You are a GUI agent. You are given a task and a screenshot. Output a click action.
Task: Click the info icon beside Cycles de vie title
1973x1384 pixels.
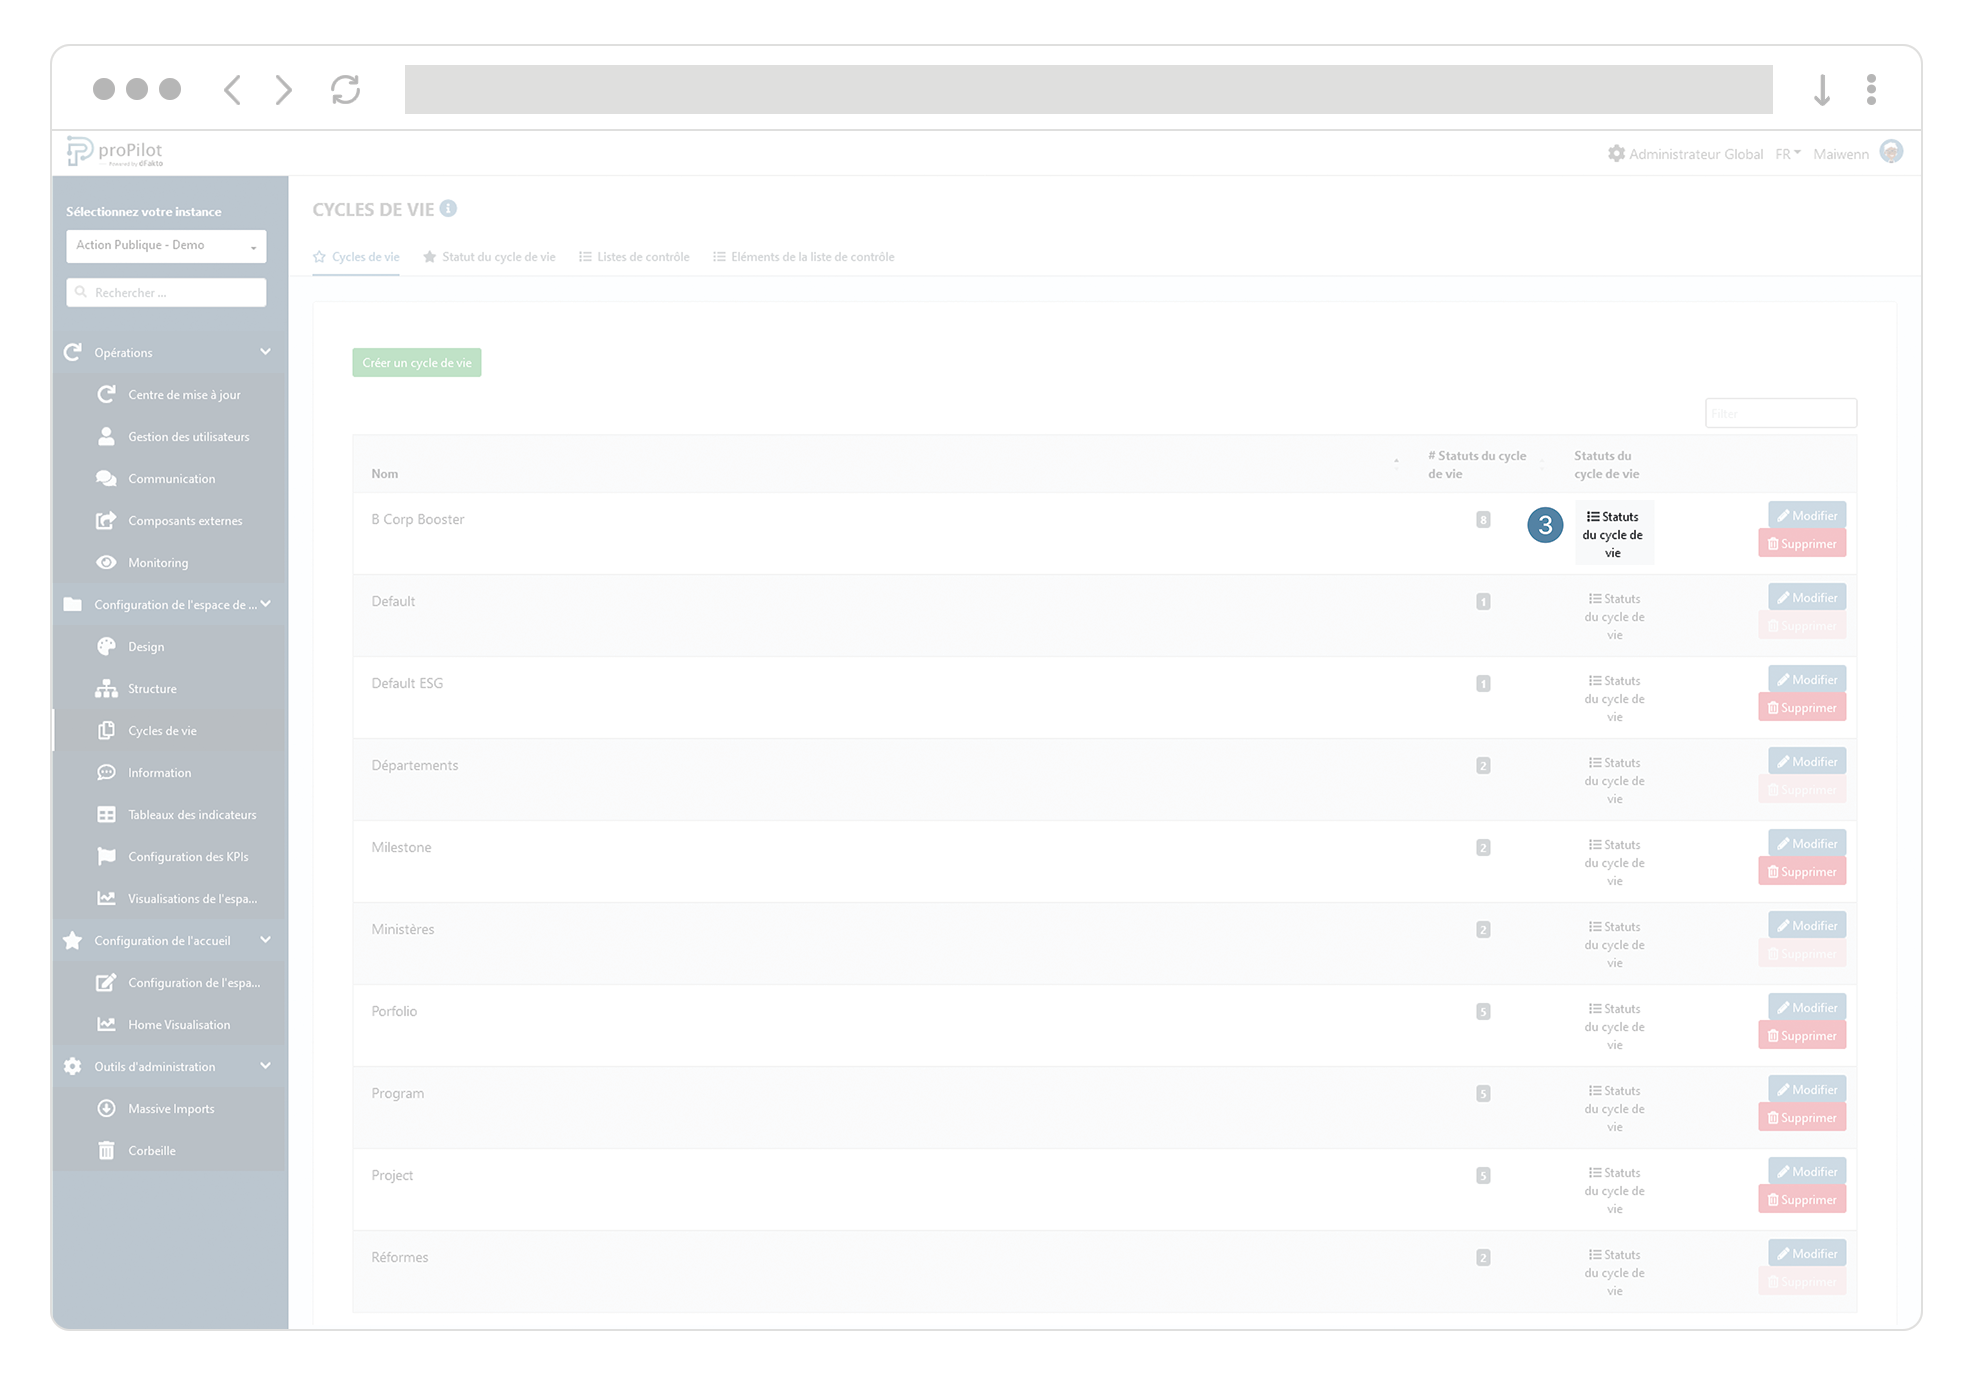click(x=448, y=208)
